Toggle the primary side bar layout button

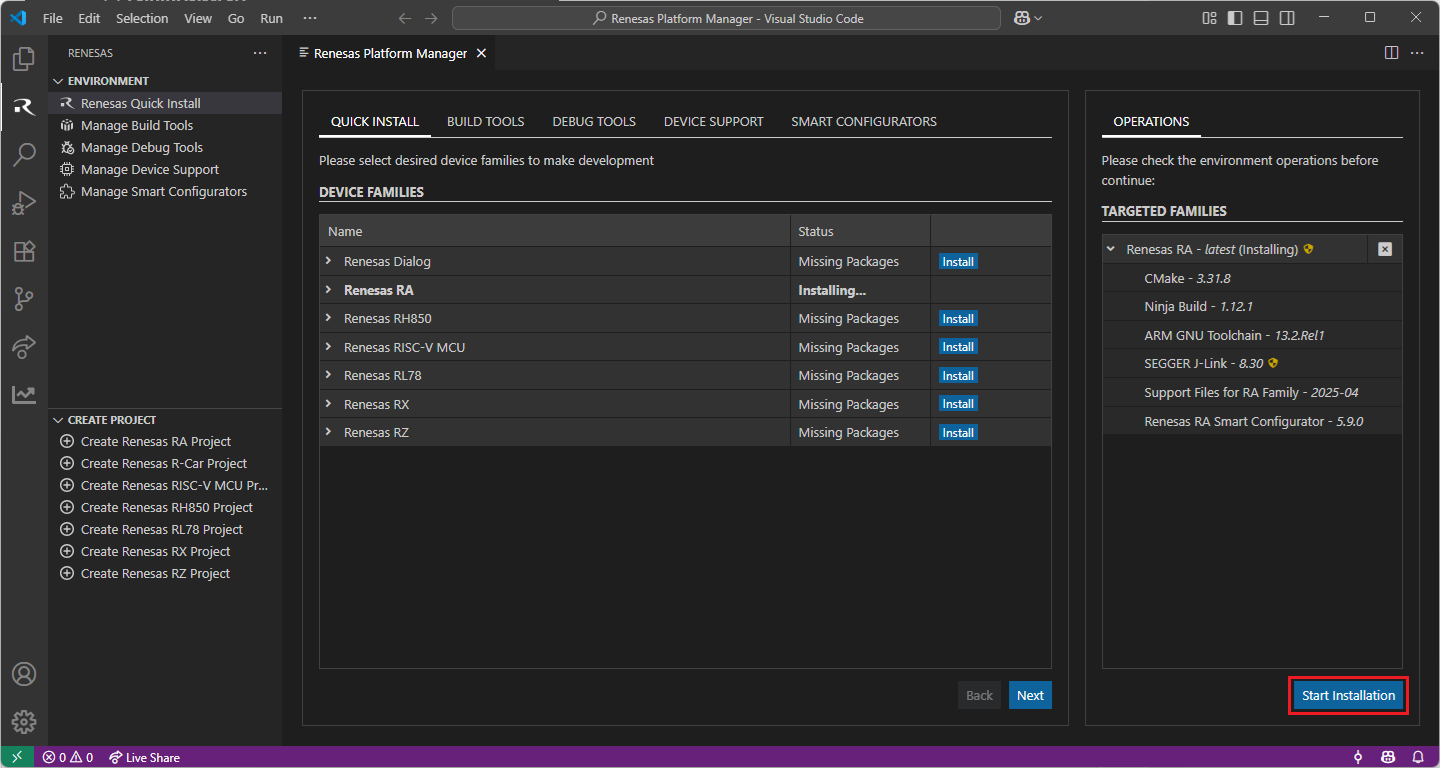[1235, 18]
